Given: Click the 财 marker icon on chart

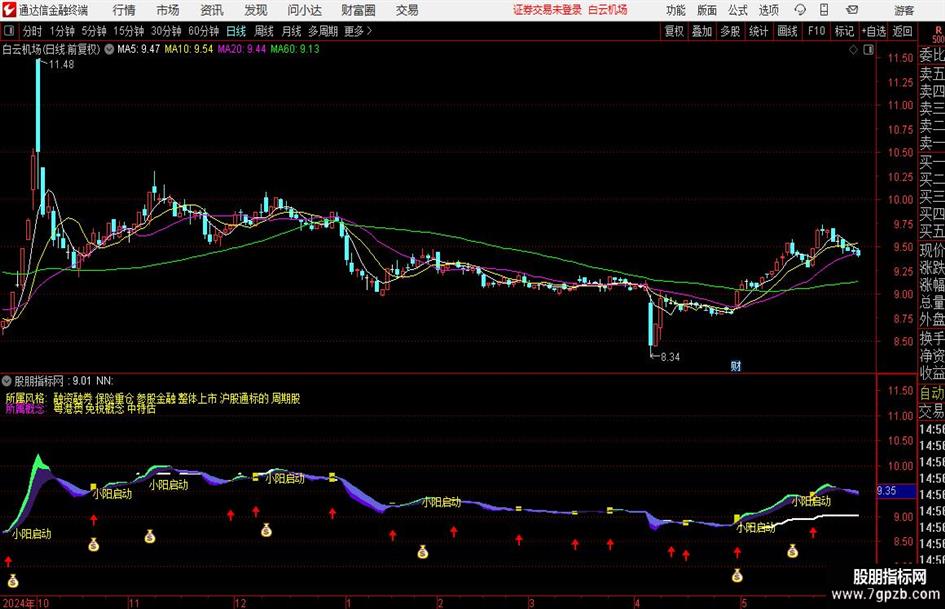Looking at the screenshot, I should point(735,365).
